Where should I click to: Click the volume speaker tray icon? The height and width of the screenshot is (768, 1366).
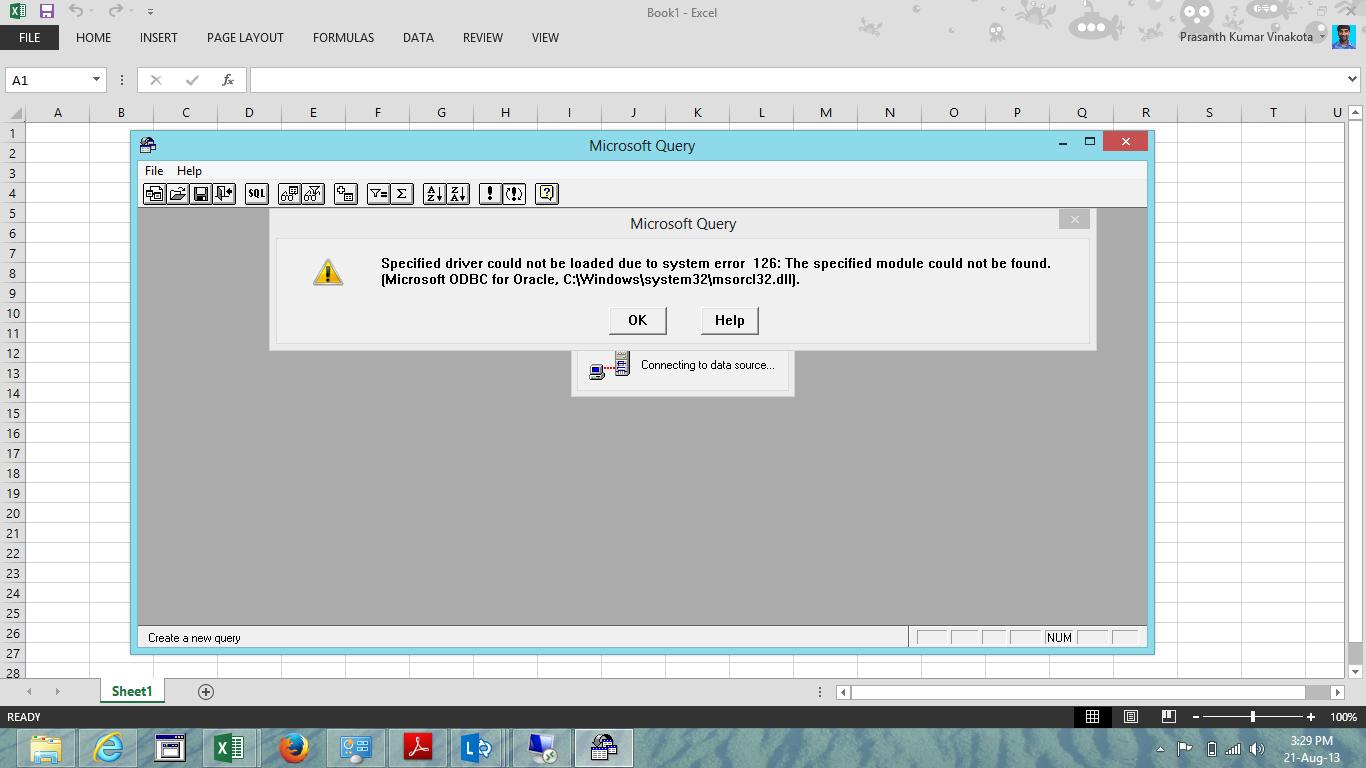1257,748
